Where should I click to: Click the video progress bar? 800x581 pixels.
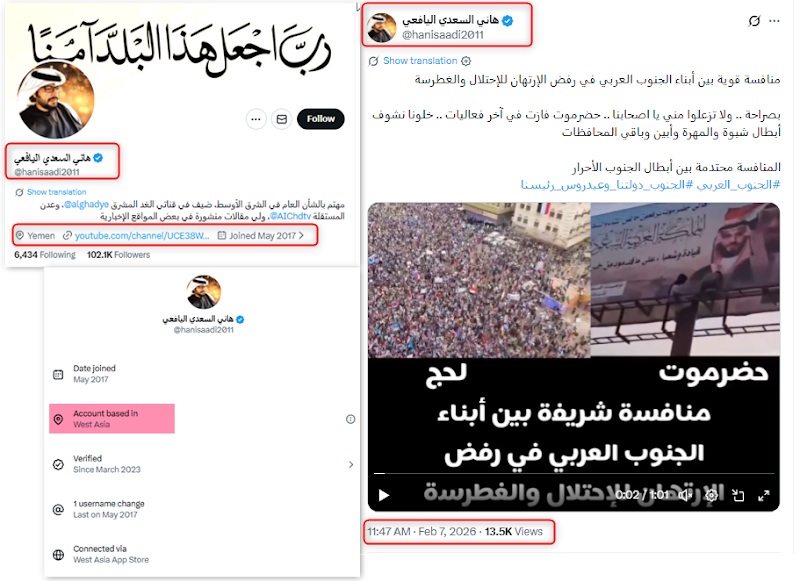(574, 474)
